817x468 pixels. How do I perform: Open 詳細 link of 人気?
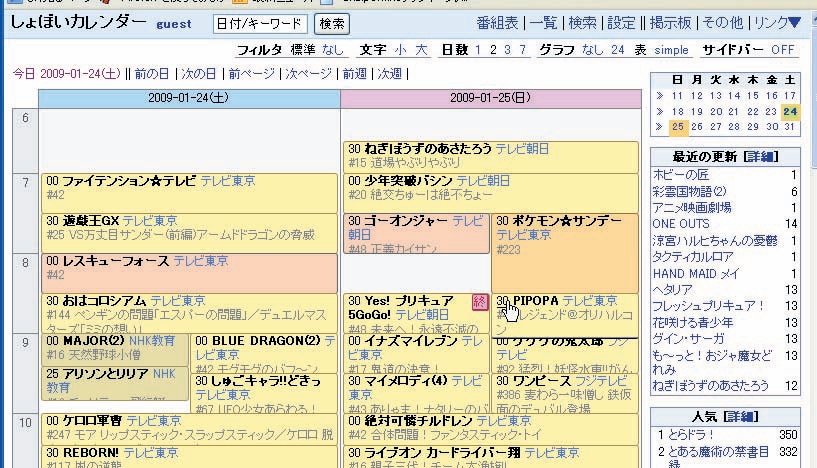[x=741, y=416]
